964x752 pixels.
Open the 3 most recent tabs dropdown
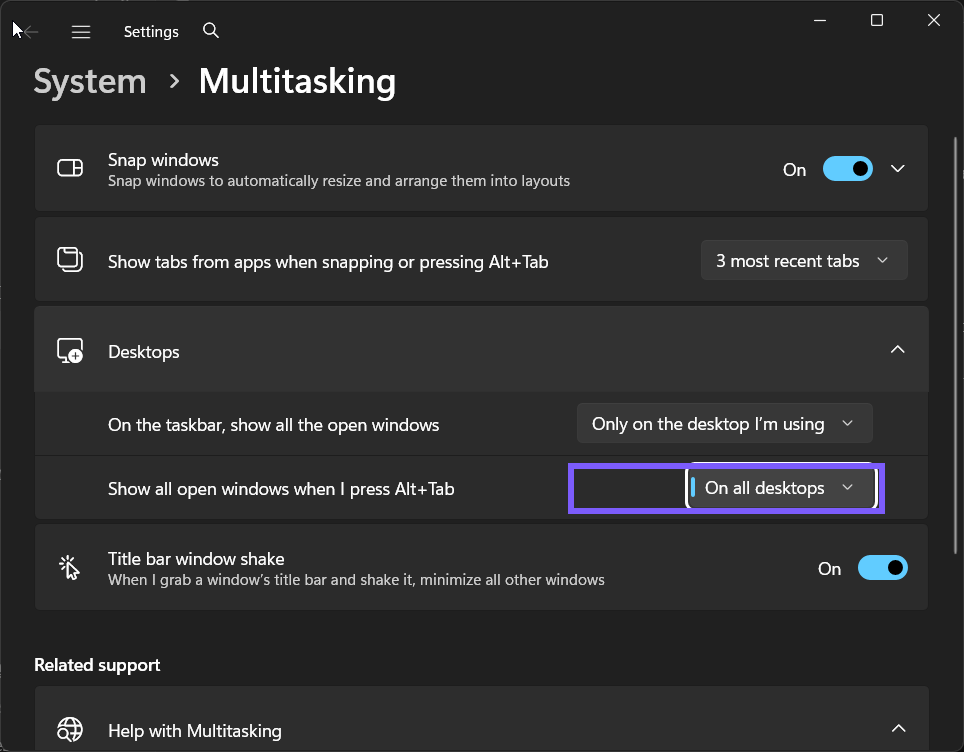click(804, 260)
